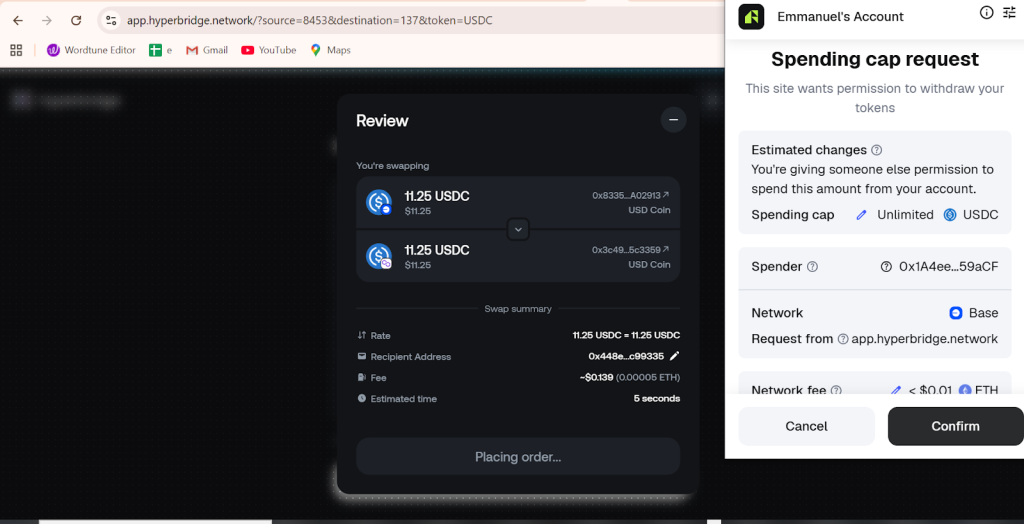
Task: Open site information icon in address bar
Action: click(x=111, y=20)
